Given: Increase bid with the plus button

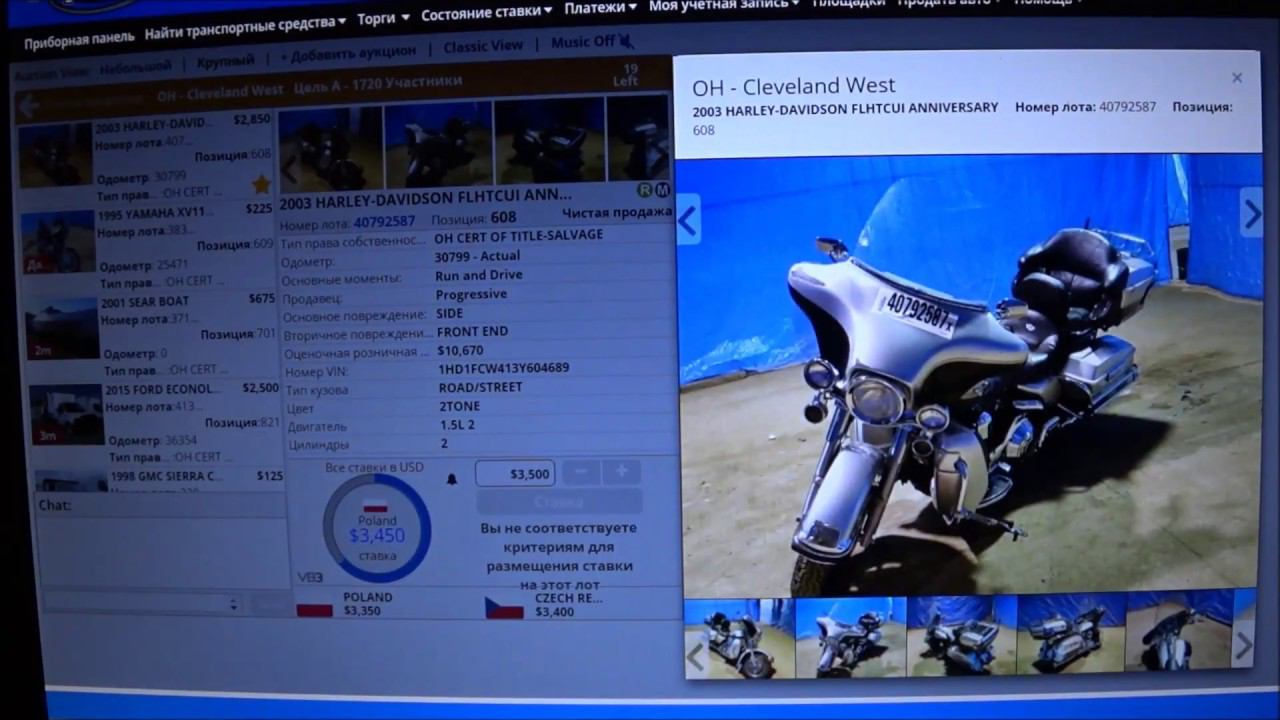Looking at the screenshot, I should (621, 472).
